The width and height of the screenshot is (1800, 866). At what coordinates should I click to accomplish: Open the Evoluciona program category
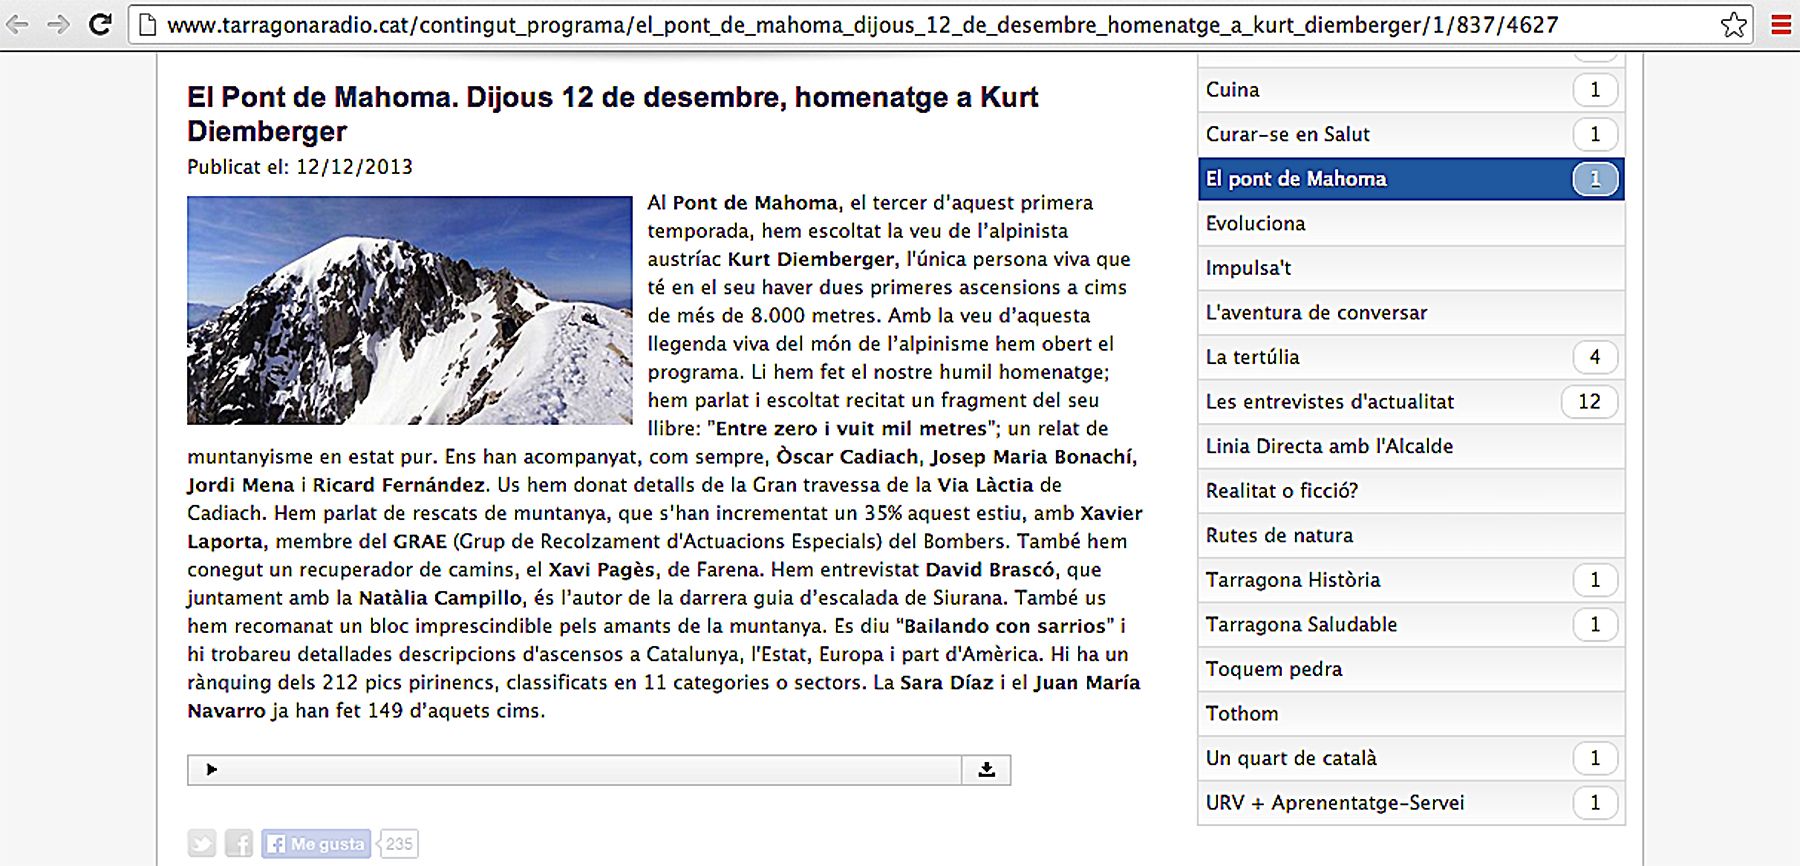[x=1411, y=223]
